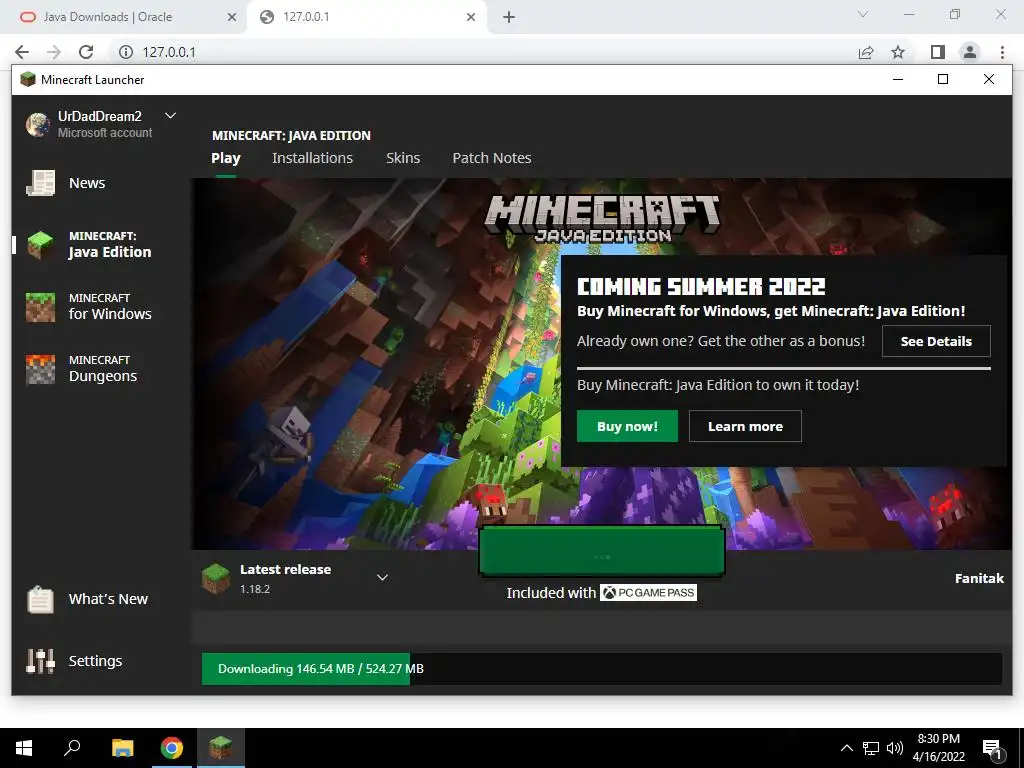Click the Minecraft Launcher taskbar icon
Image resolution: width=1024 pixels, height=768 pixels.
[x=221, y=748]
